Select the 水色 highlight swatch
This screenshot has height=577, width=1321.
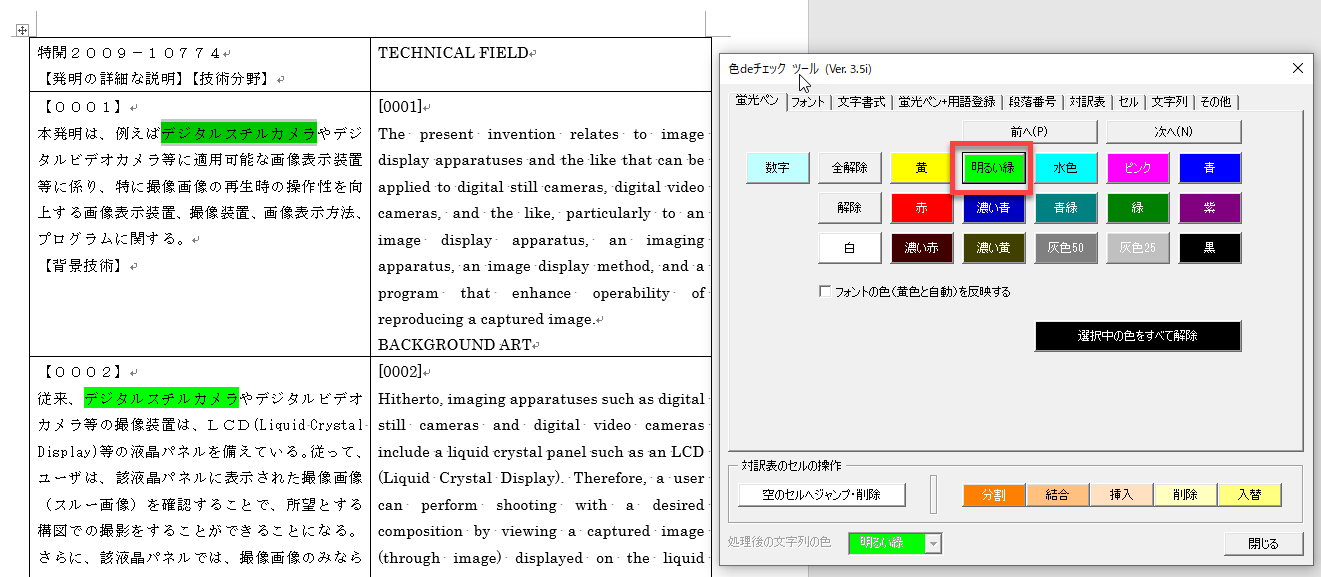point(1065,168)
